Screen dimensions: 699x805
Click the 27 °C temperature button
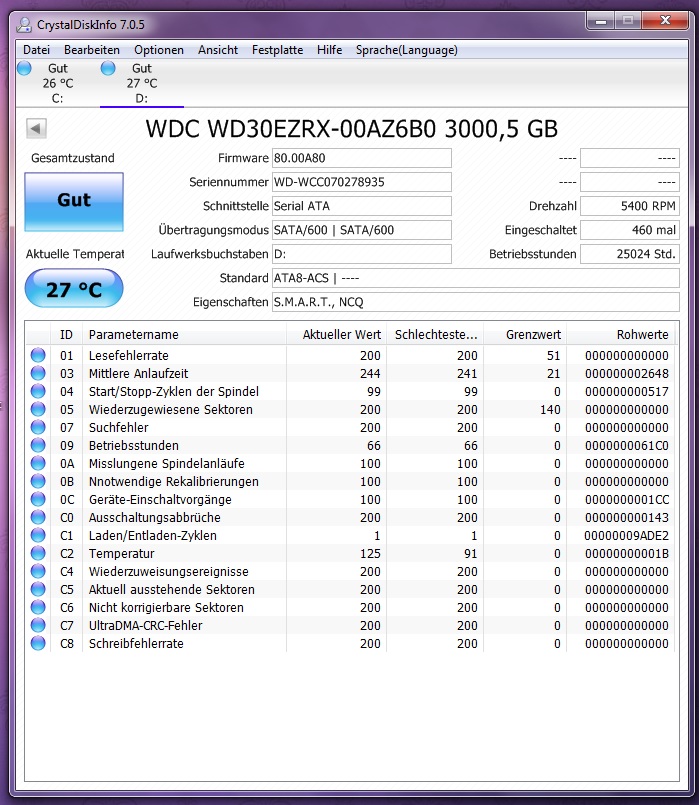(x=74, y=289)
